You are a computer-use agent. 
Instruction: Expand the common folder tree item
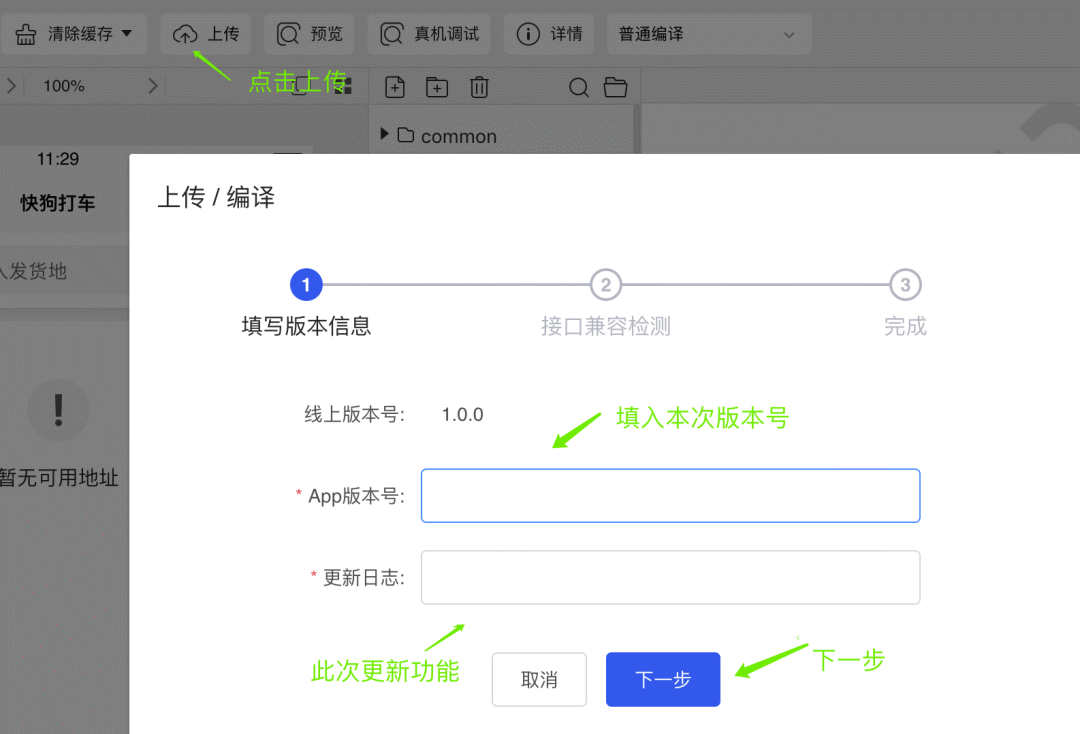pyautogui.click(x=384, y=134)
